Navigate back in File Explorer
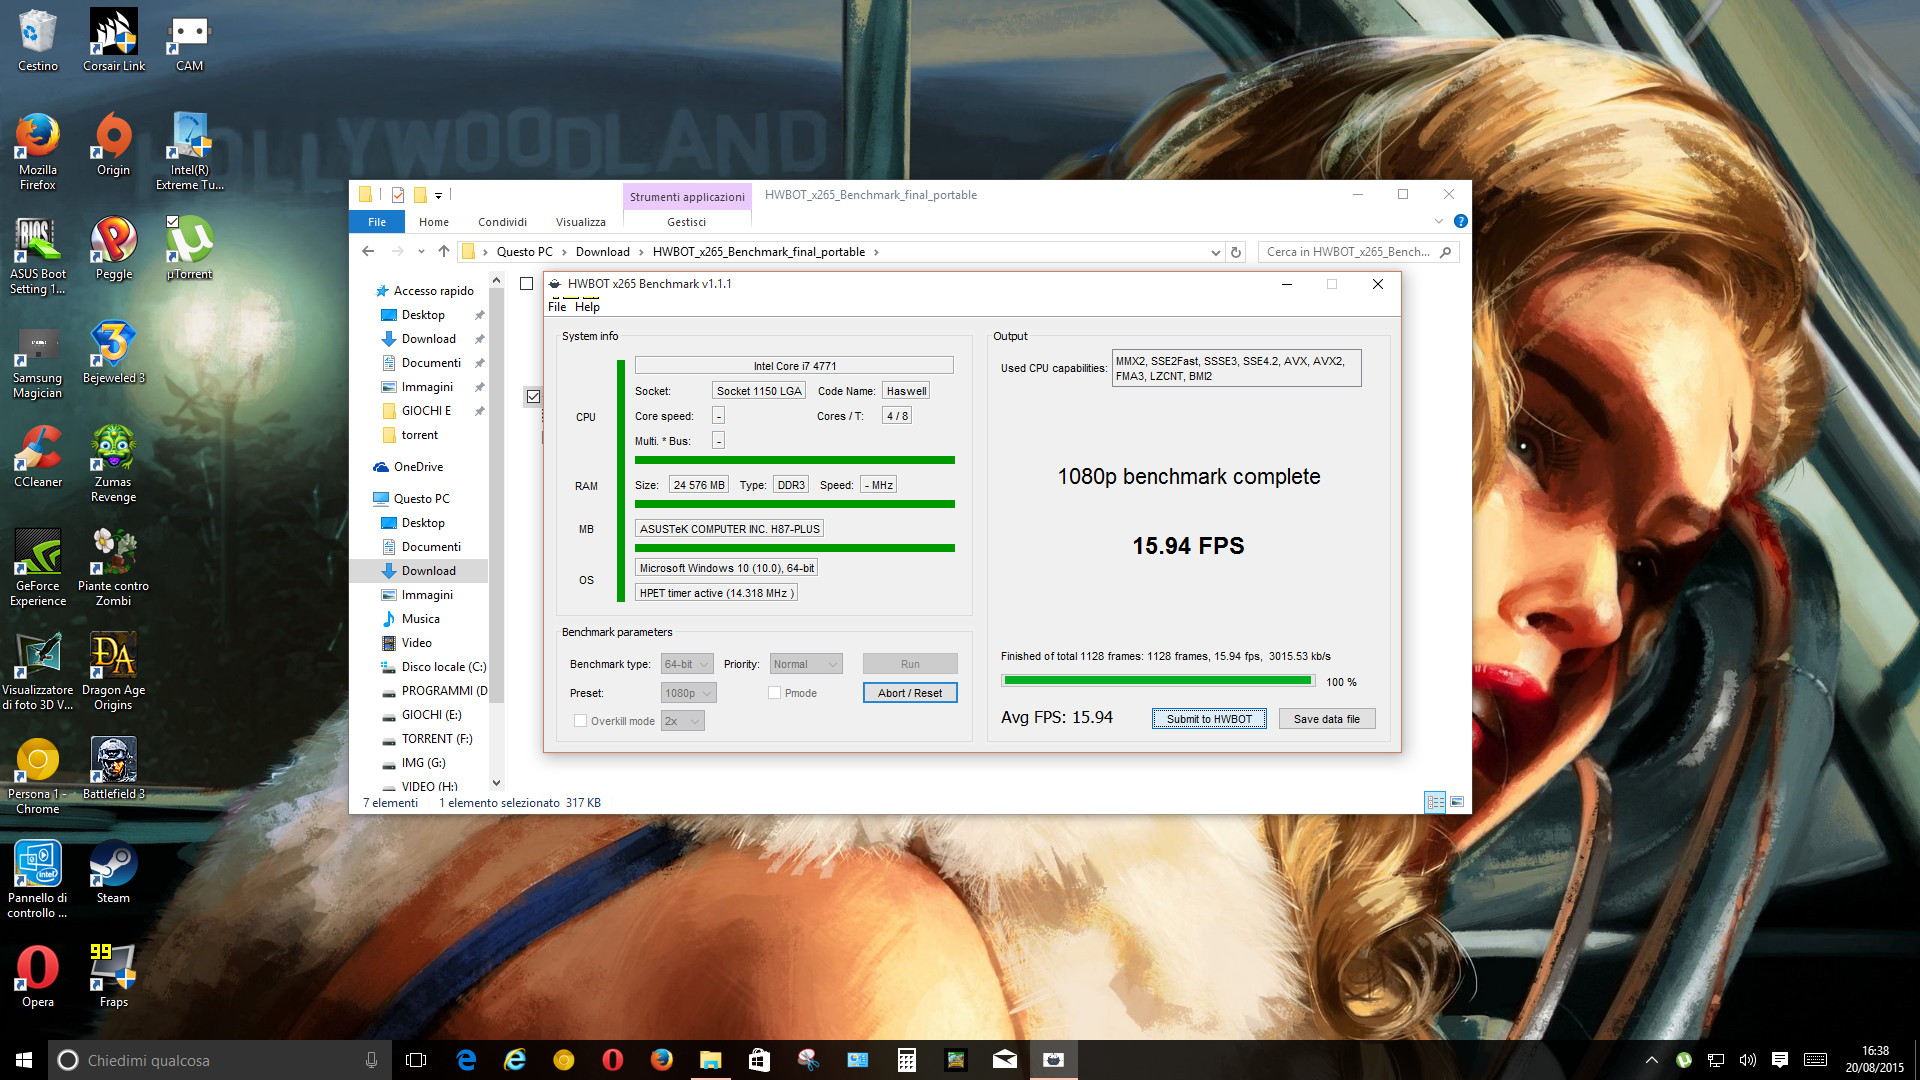This screenshot has width=1920, height=1080. point(368,252)
